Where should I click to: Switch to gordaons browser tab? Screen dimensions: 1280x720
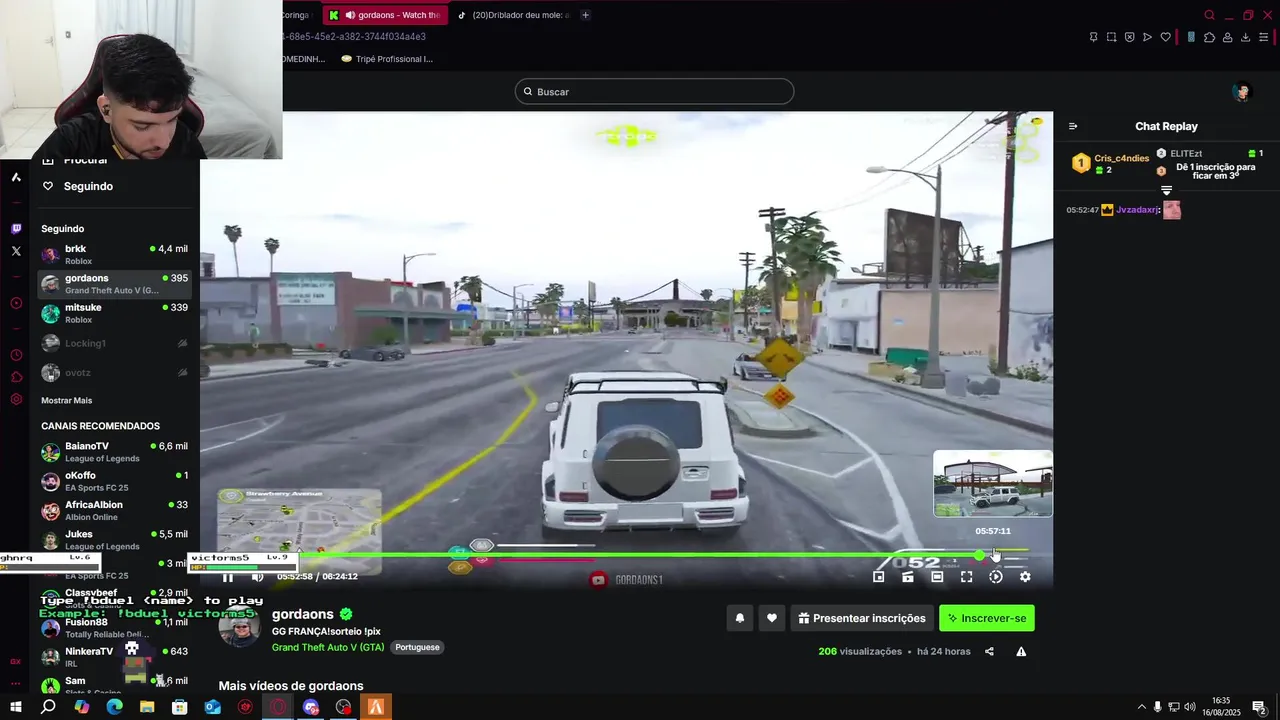(384, 15)
